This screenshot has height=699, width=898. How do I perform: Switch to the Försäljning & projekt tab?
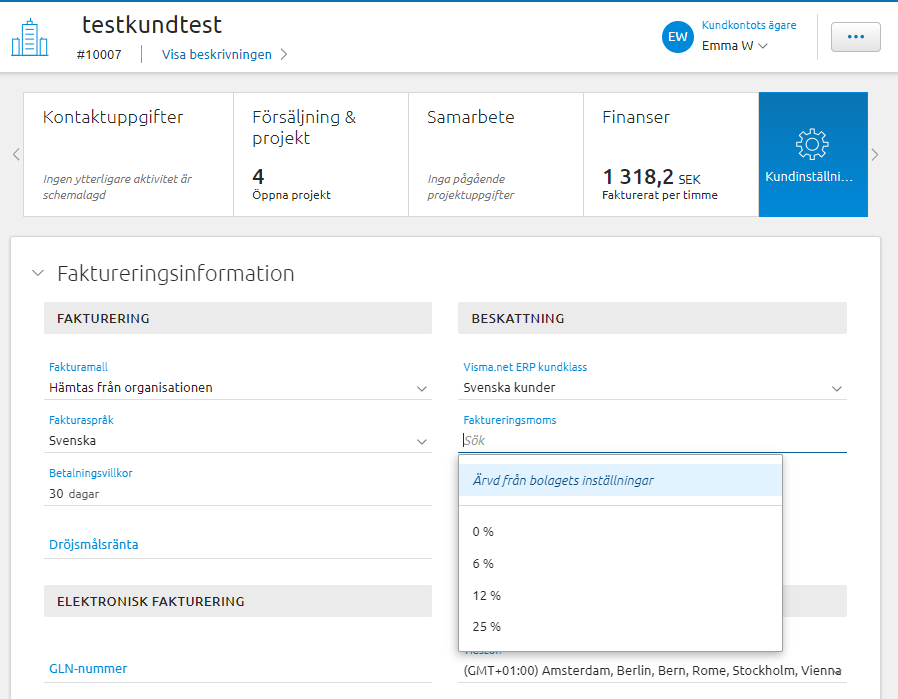coord(320,155)
